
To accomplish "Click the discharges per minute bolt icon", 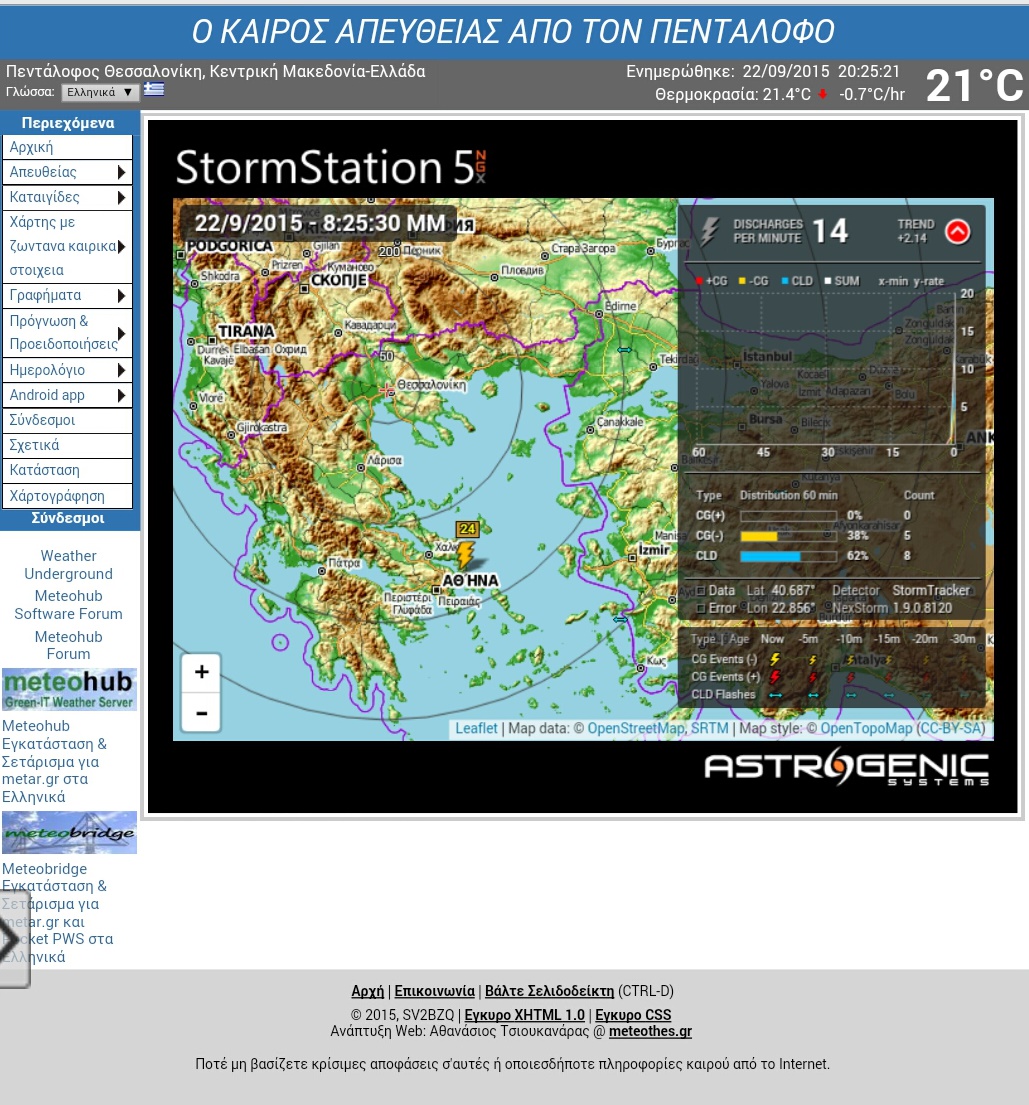I will [x=710, y=230].
